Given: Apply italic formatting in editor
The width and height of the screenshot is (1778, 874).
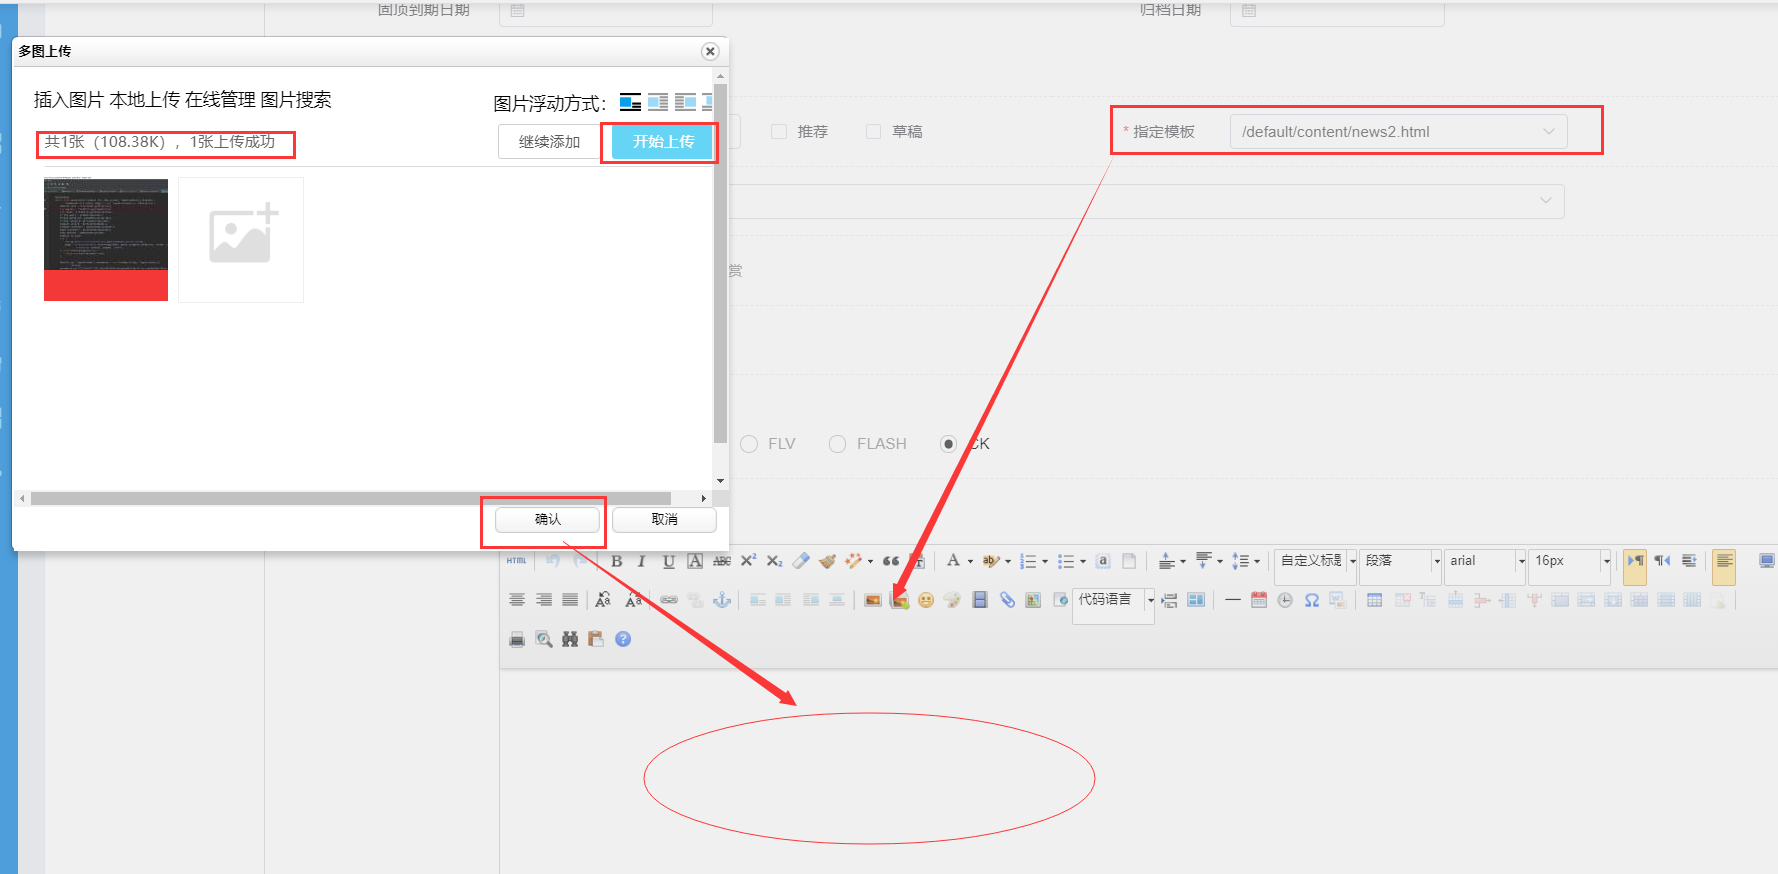Looking at the screenshot, I should 642,561.
